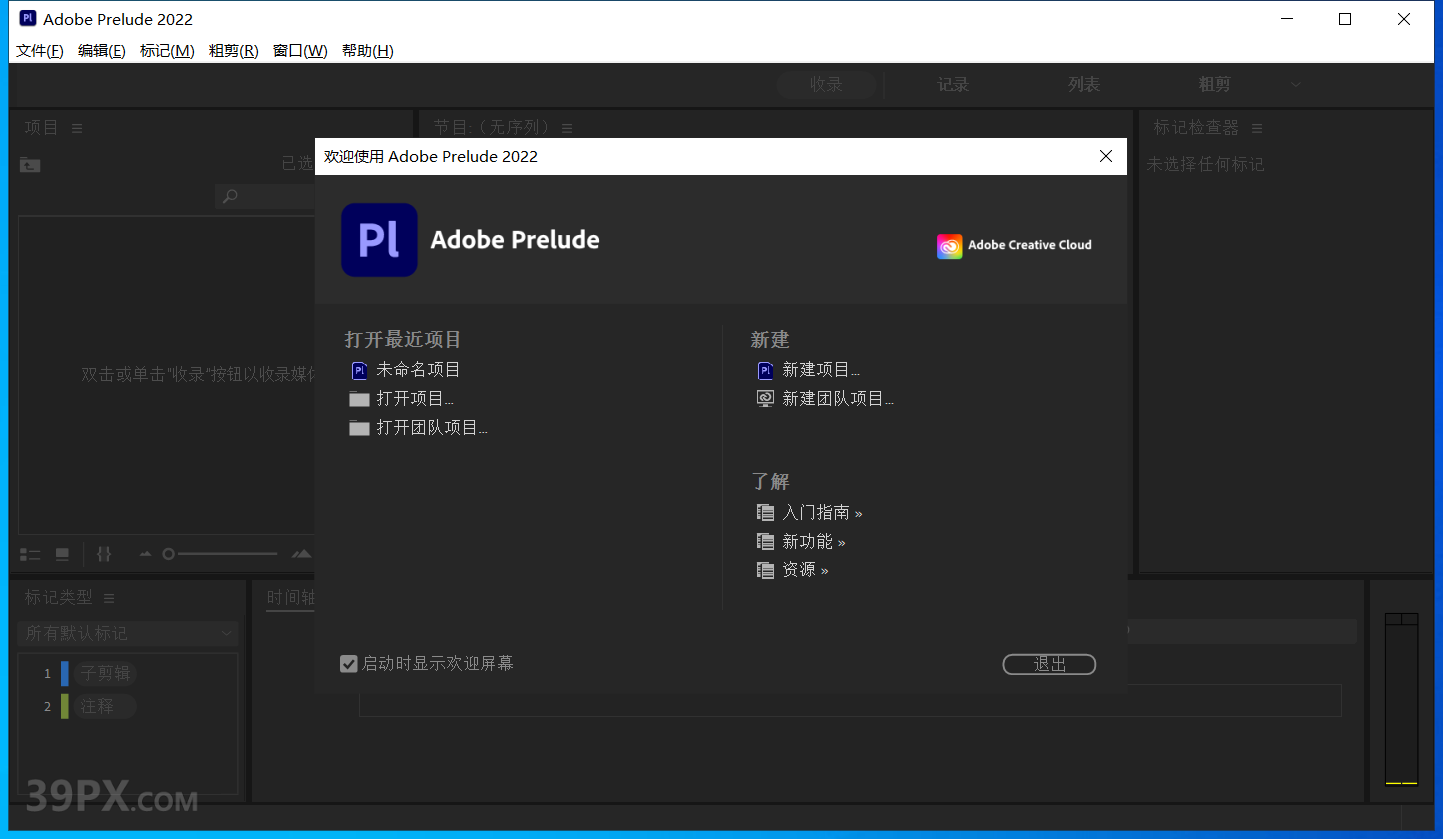Click the document icon beside 资源
Image resolution: width=1443 pixels, height=839 pixels.
point(765,570)
